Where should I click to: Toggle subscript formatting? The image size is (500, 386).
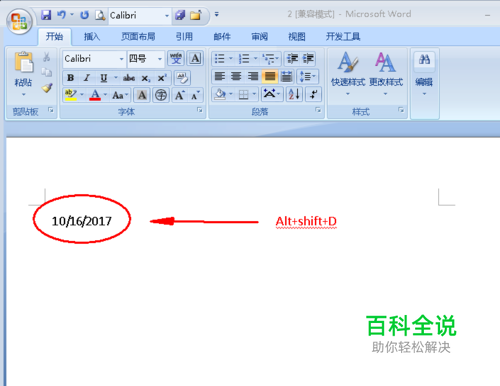pos(146,78)
